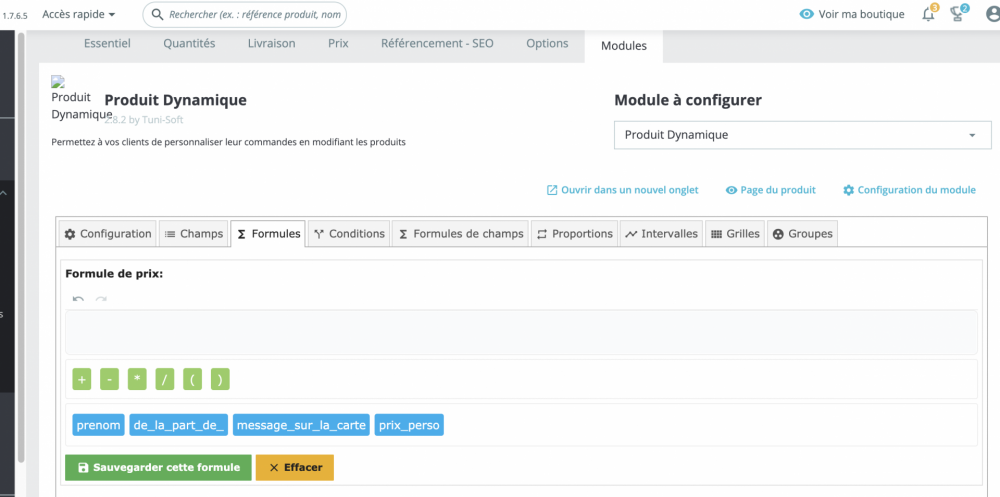1000x497 pixels.
Task: Click the Produit Dynamique module logo image
Action: [x=58, y=81]
